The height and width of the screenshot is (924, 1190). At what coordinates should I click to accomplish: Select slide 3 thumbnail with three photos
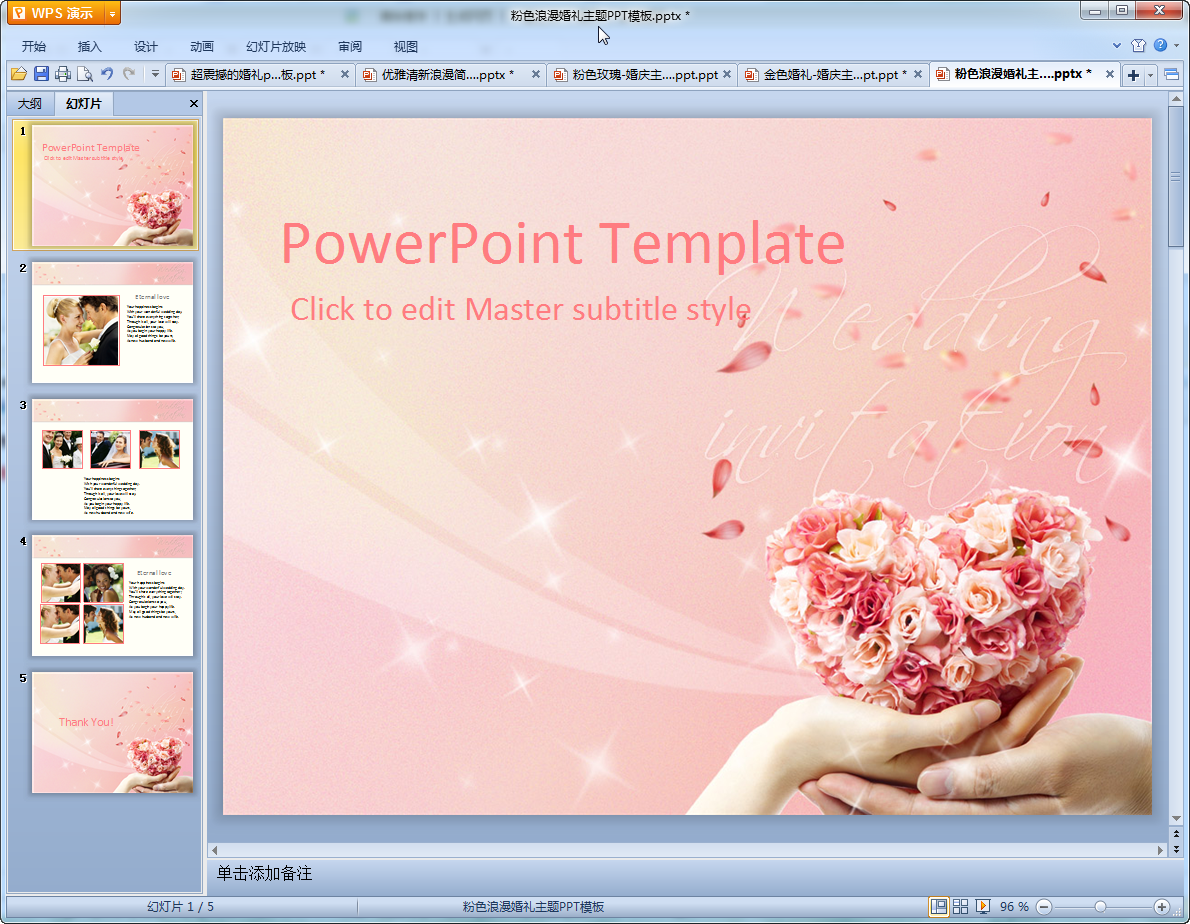112,459
